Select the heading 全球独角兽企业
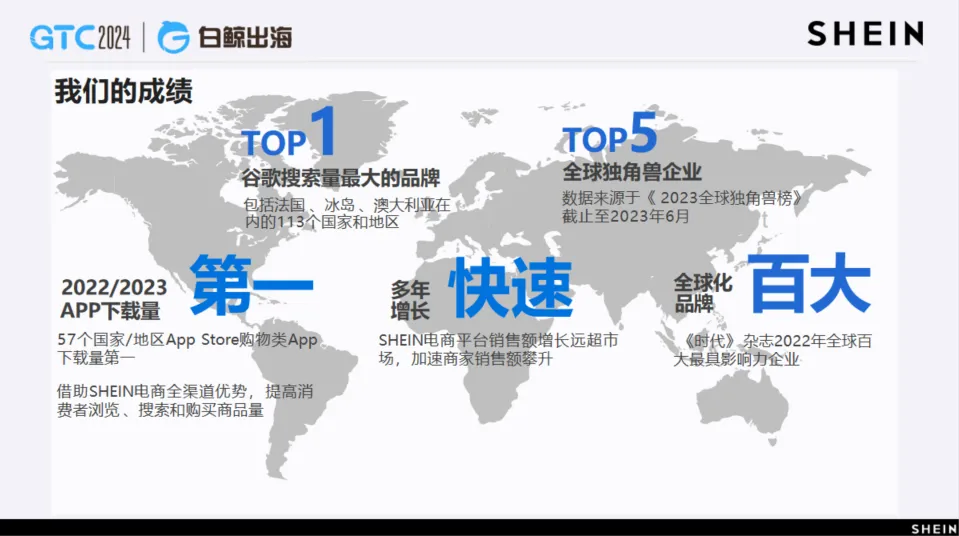 (632, 172)
